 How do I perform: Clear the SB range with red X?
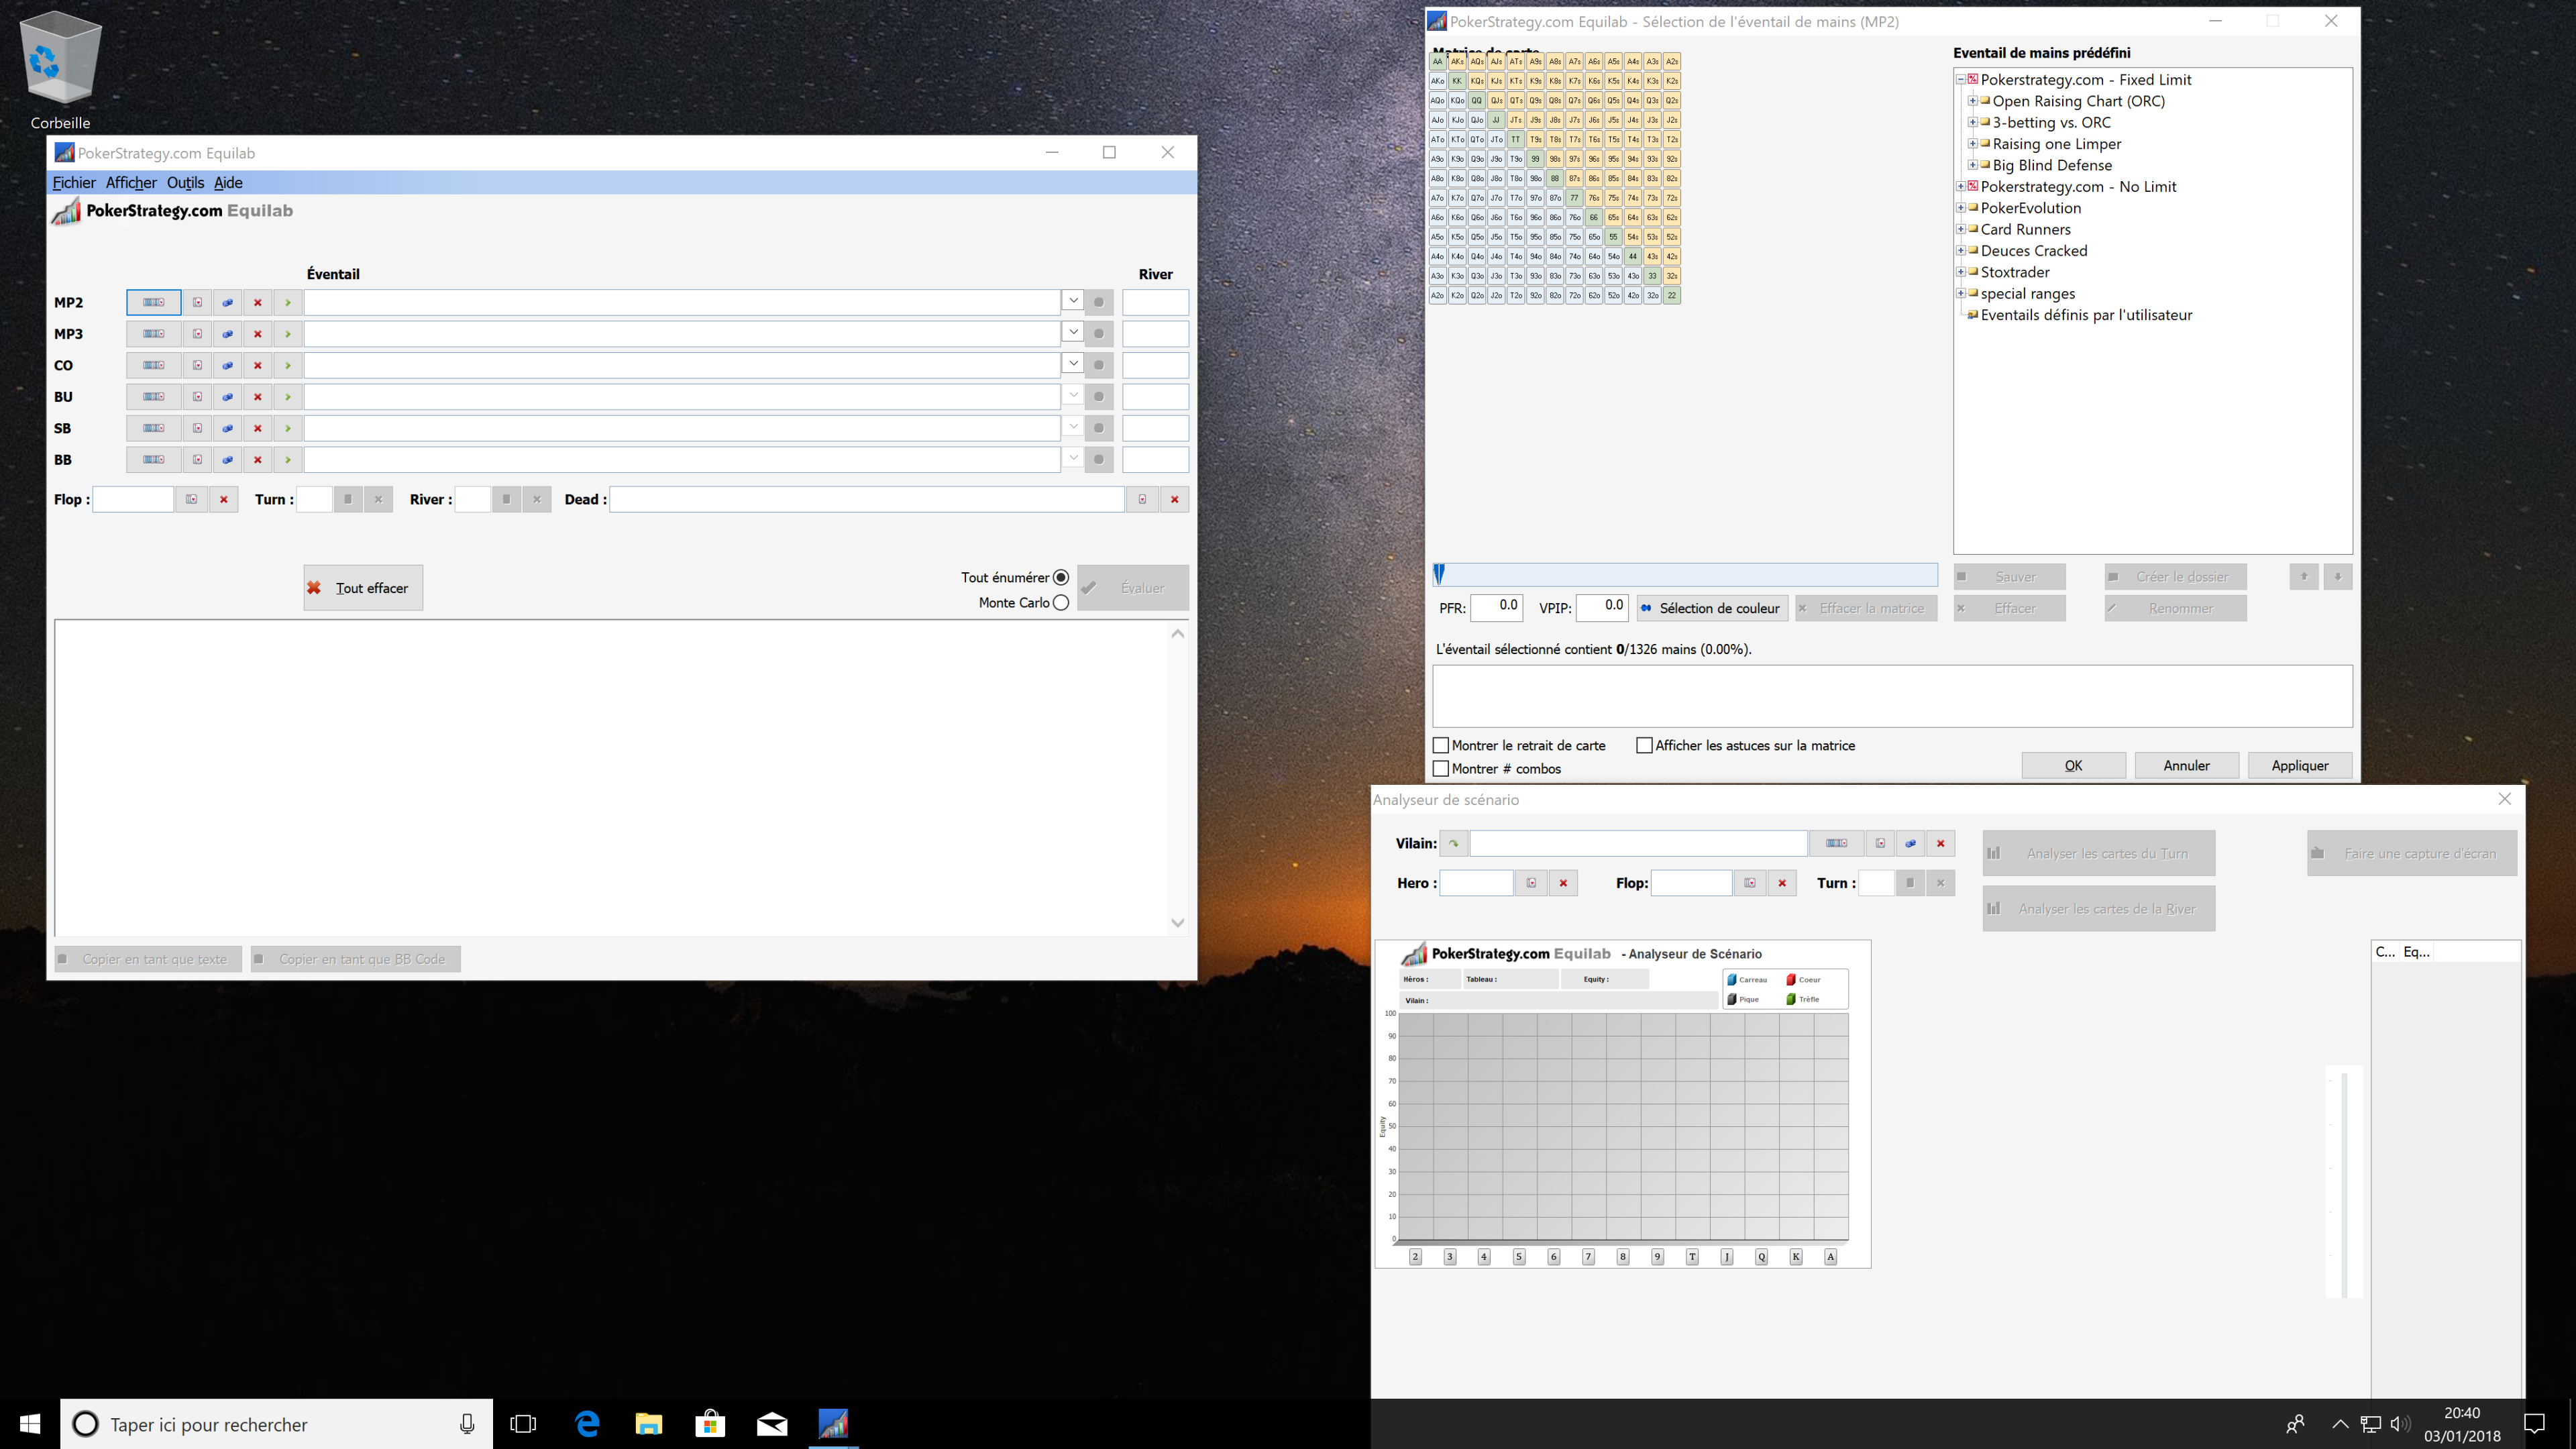coord(257,428)
